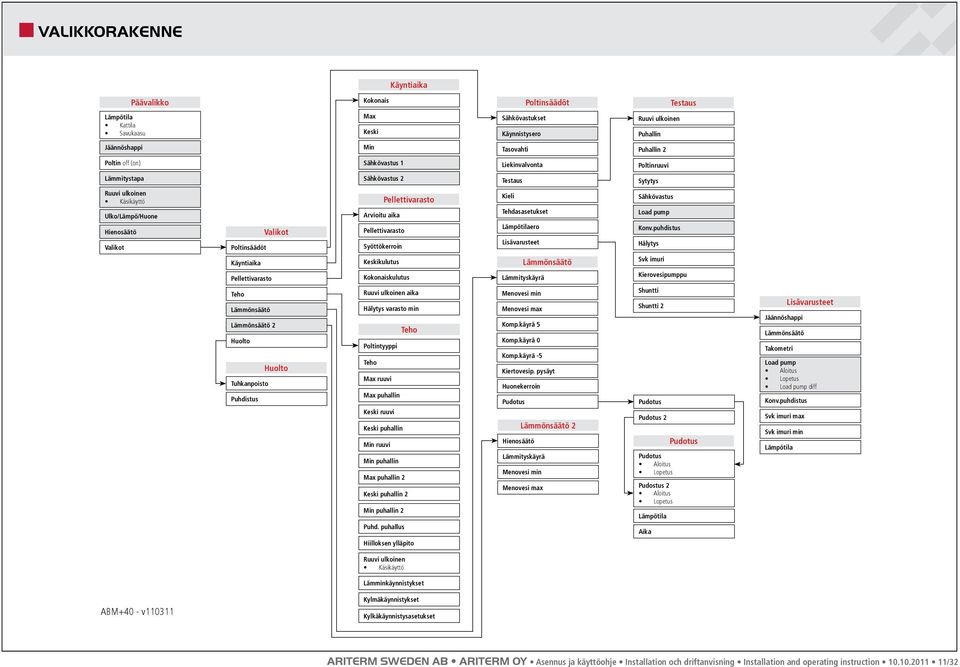Click the "VALIKKORAKENNE" page title
This screenshot has width=960, height=667.
(x=110, y=31)
